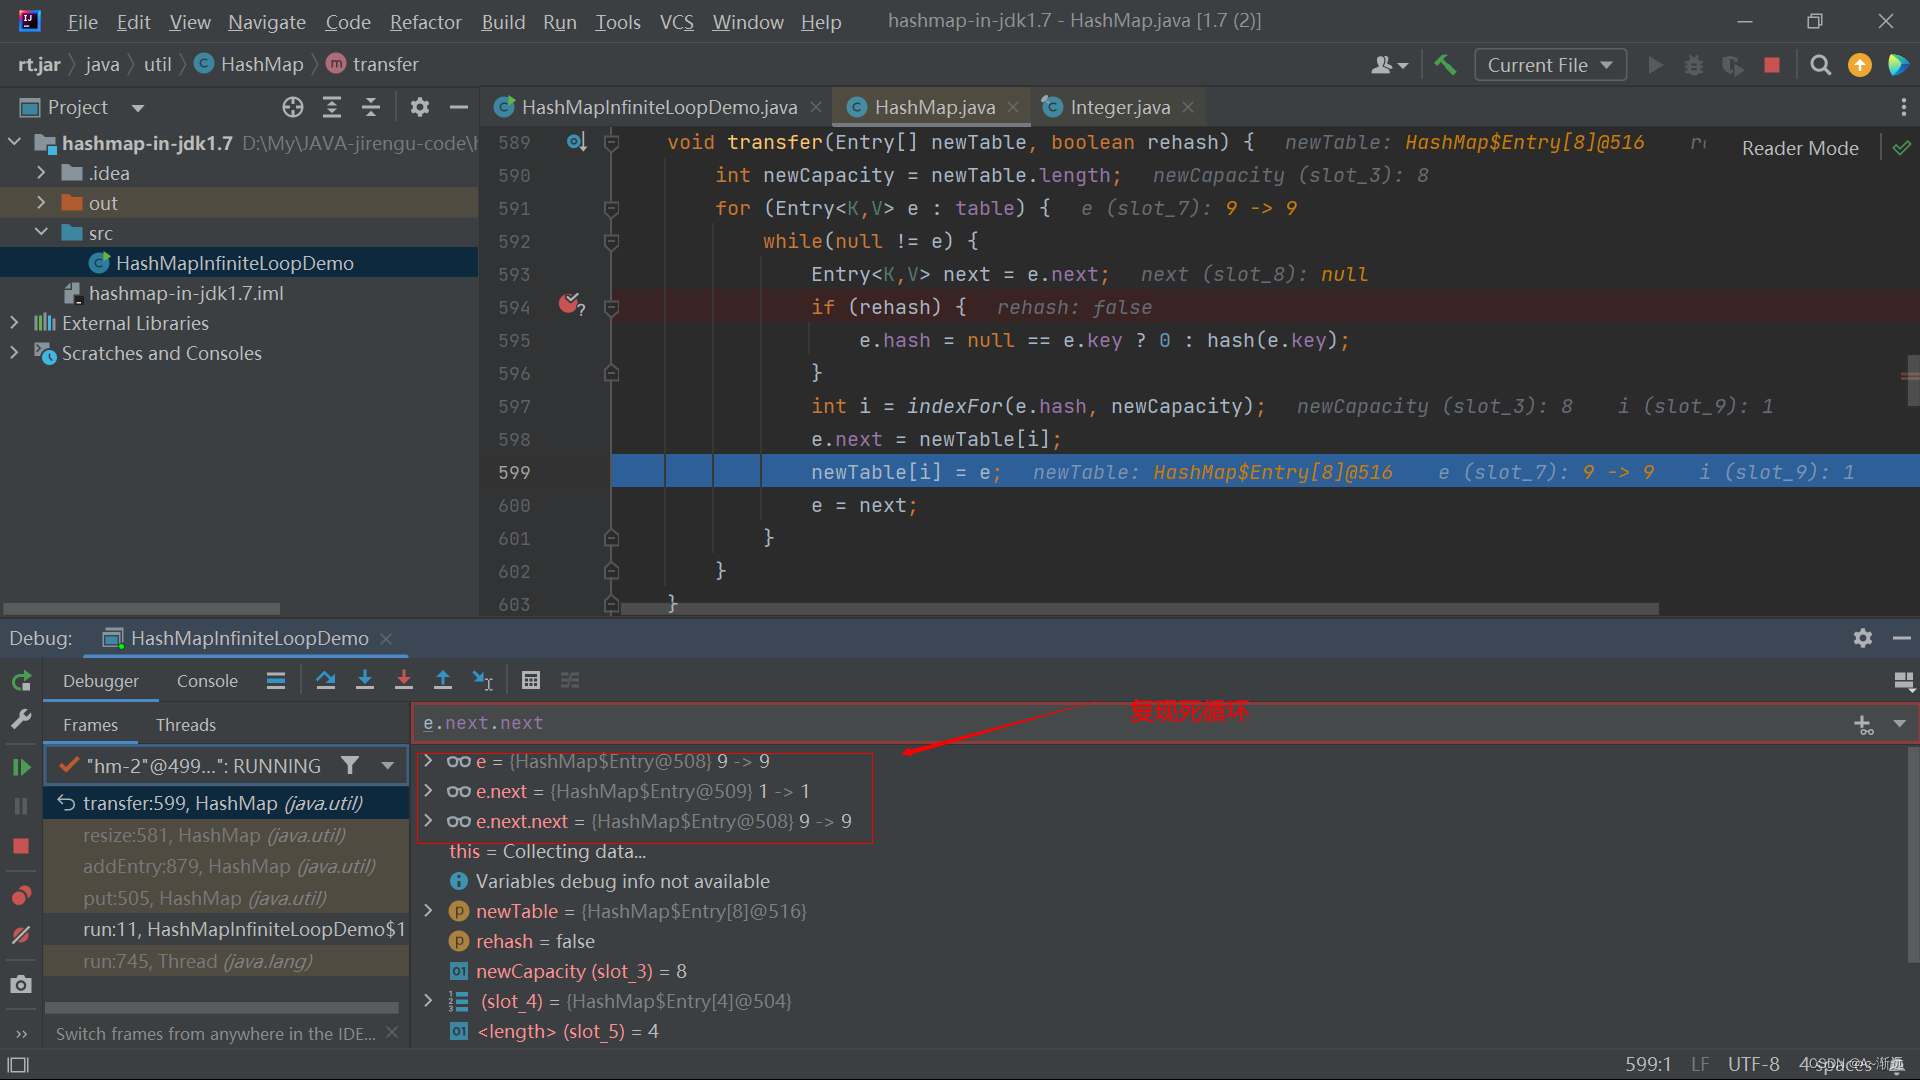Open Search Everywhere magnifier icon
Viewport: 1920px width, 1080px height.
1820,64
